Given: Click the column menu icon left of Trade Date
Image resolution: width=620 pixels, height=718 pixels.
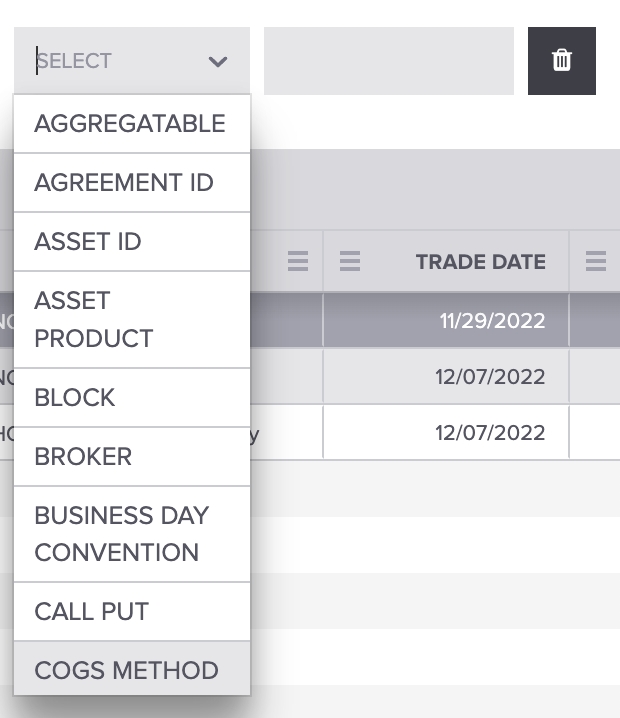Looking at the screenshot, I should point(297,262).
